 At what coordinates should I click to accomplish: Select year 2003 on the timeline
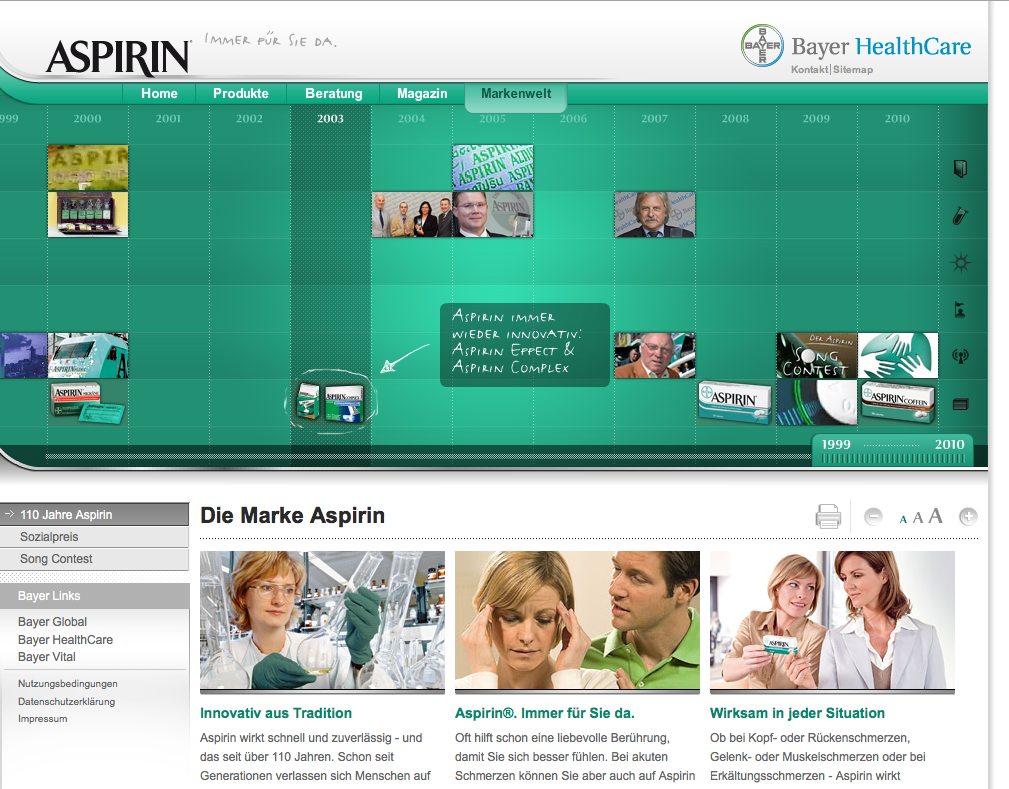[x=330, y=118]
